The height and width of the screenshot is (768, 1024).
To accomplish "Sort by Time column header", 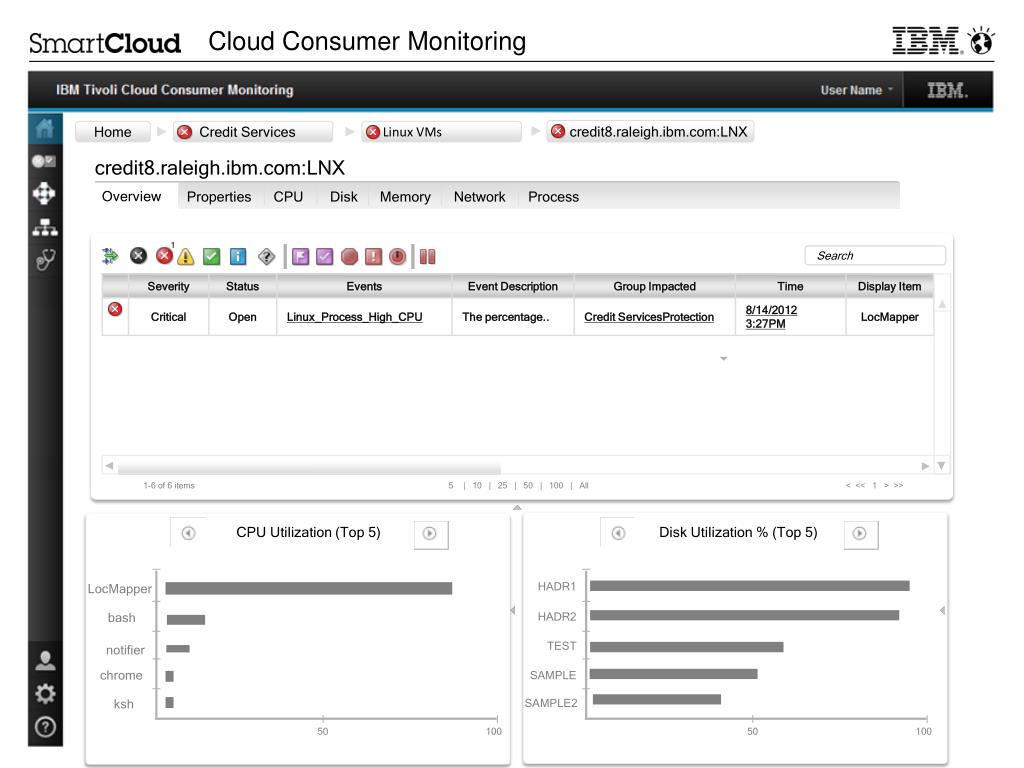I will coord(790,286).
